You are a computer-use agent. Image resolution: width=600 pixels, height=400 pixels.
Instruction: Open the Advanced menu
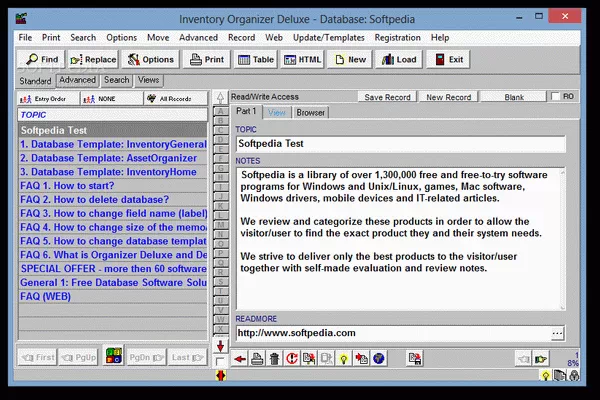coord(198,38)
